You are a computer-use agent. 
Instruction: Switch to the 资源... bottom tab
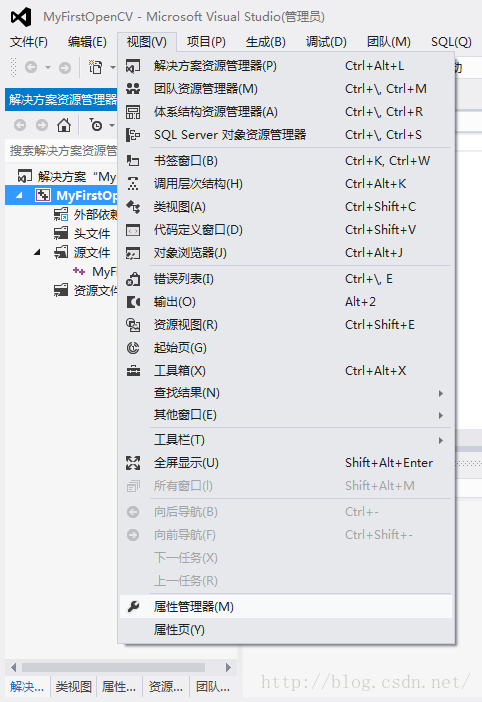coord(166,686)
